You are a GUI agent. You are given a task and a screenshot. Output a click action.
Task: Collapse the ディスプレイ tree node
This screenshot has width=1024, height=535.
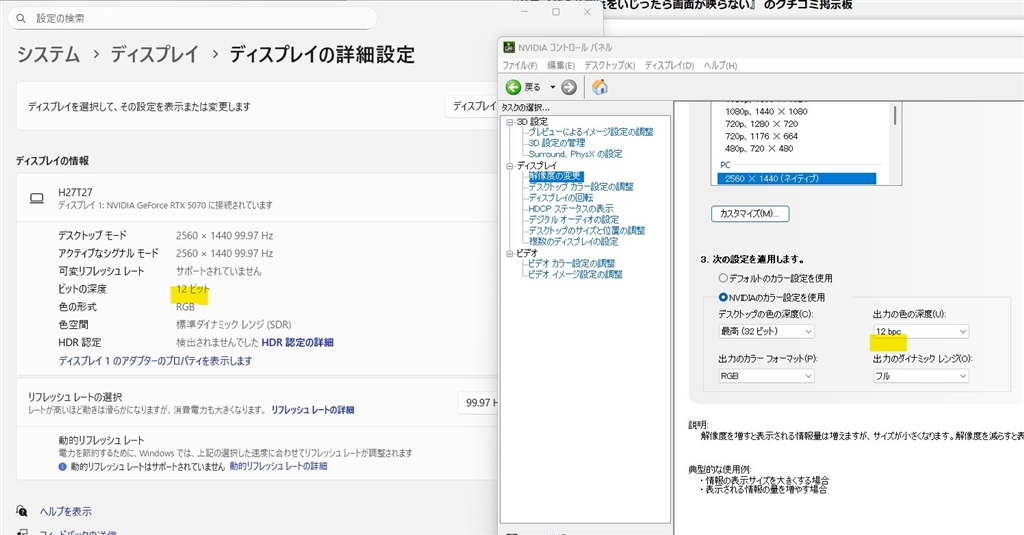509,166
